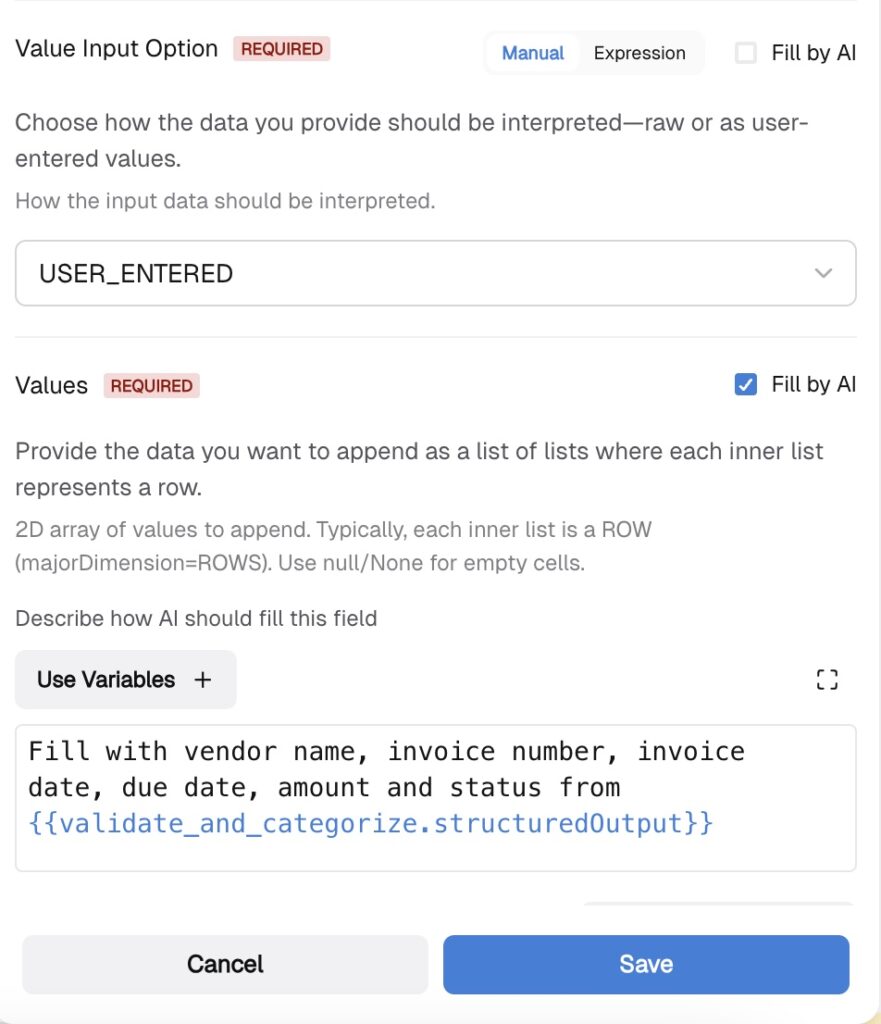Click the plus icon beside Use Variables

tap(202, 679)
